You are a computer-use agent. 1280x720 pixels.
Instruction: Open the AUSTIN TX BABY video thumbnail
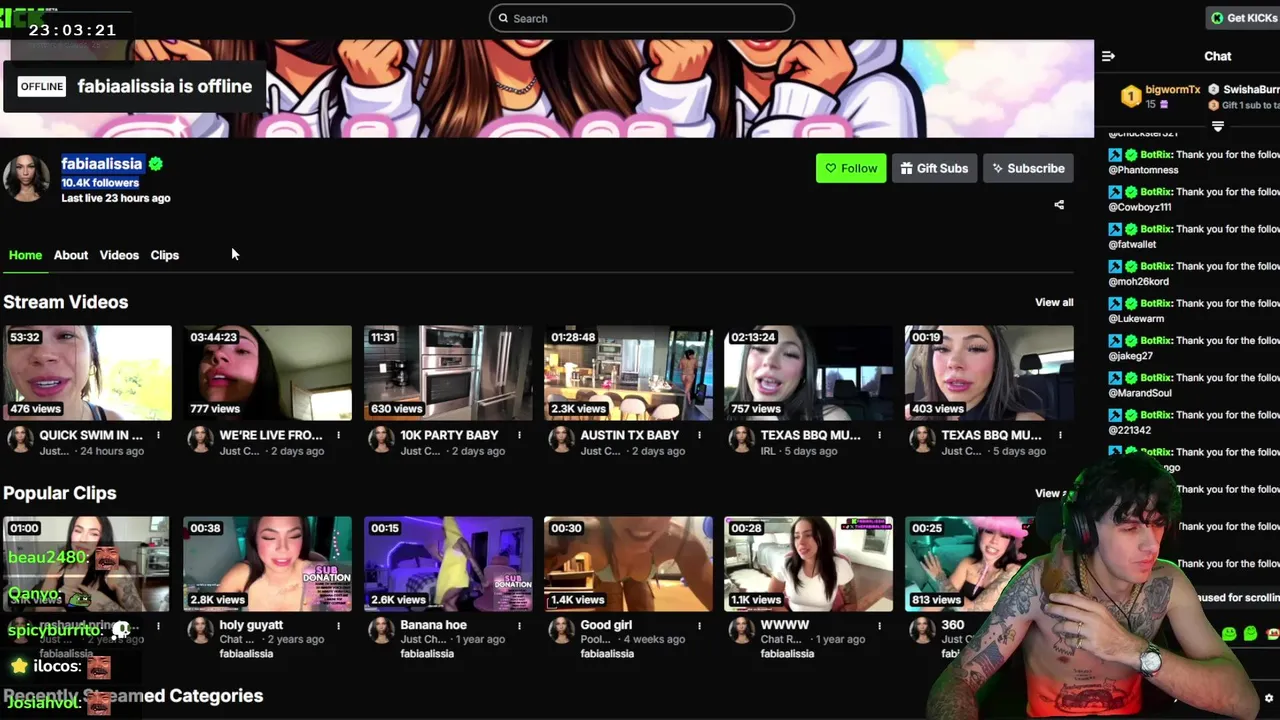click(628, 373)
